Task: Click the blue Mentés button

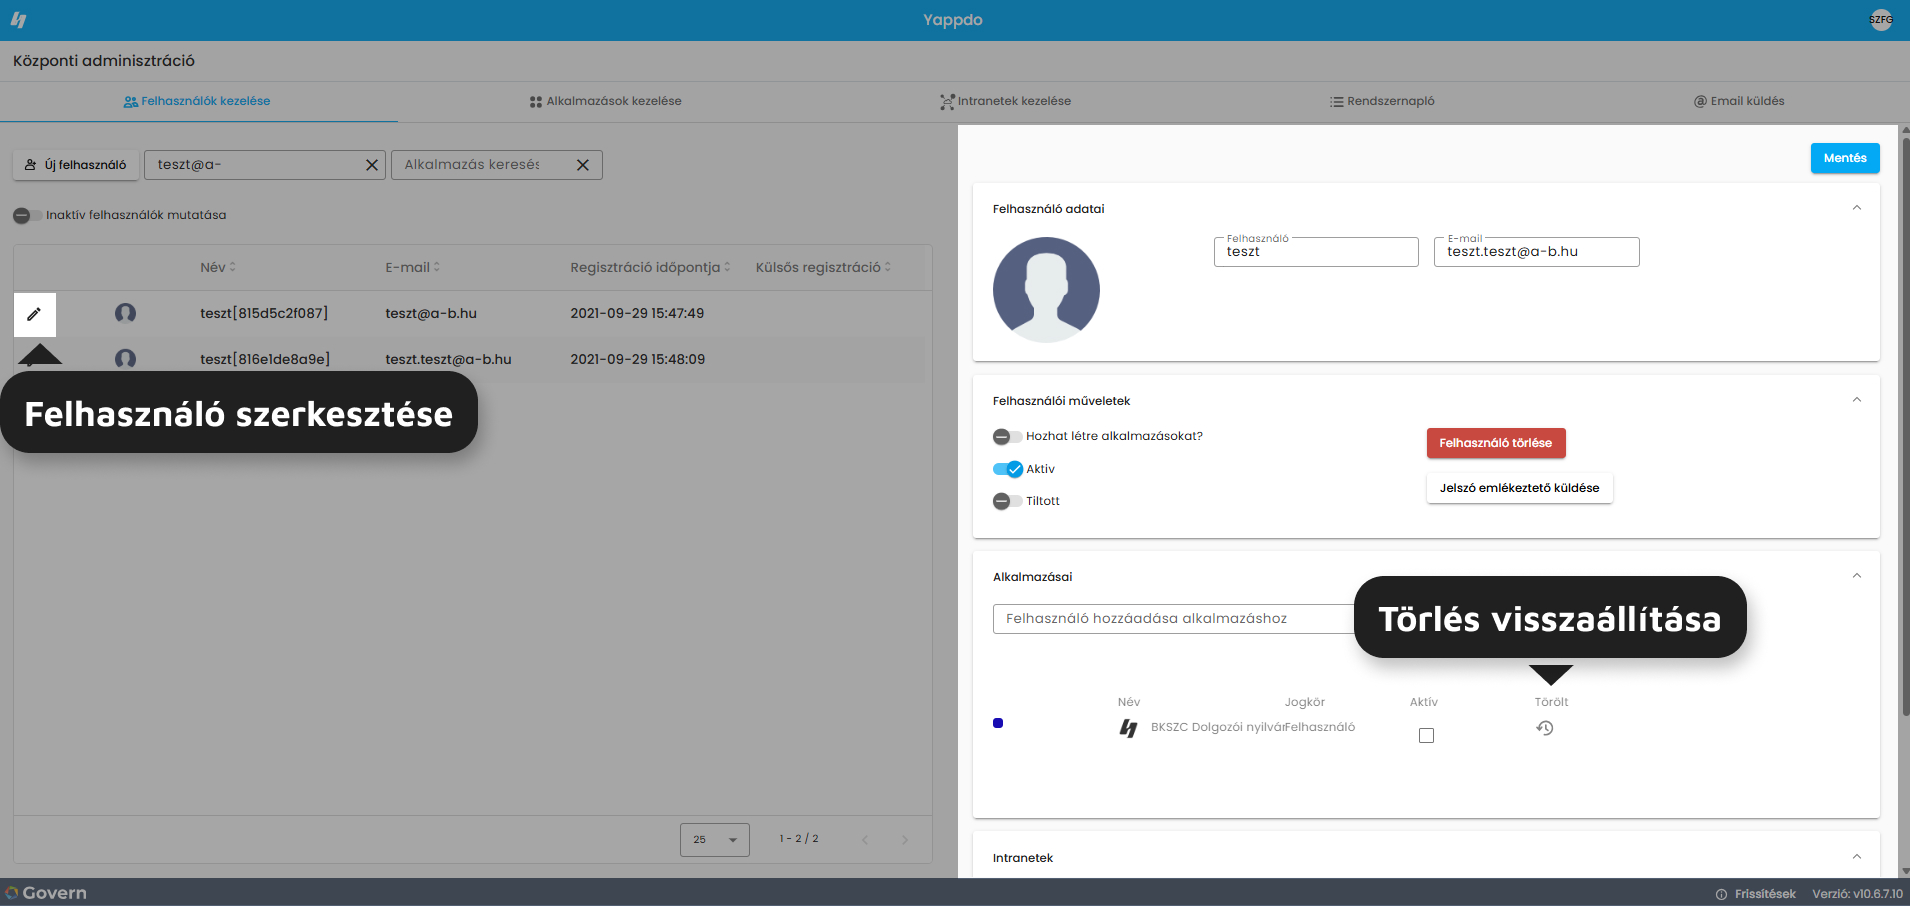Action: click(1845, 158)
